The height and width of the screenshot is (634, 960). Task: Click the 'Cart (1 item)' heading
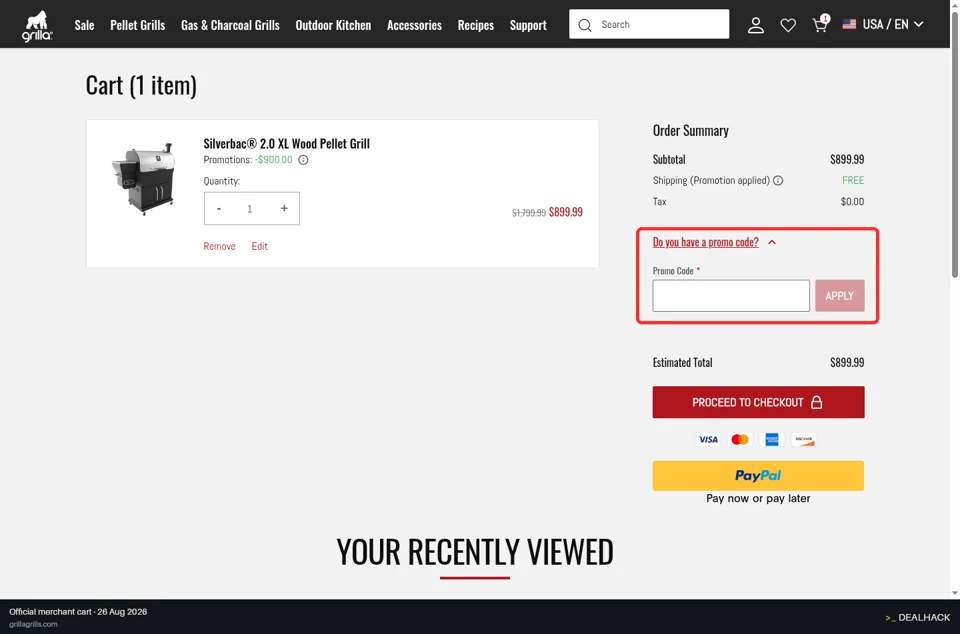(141, 85)
